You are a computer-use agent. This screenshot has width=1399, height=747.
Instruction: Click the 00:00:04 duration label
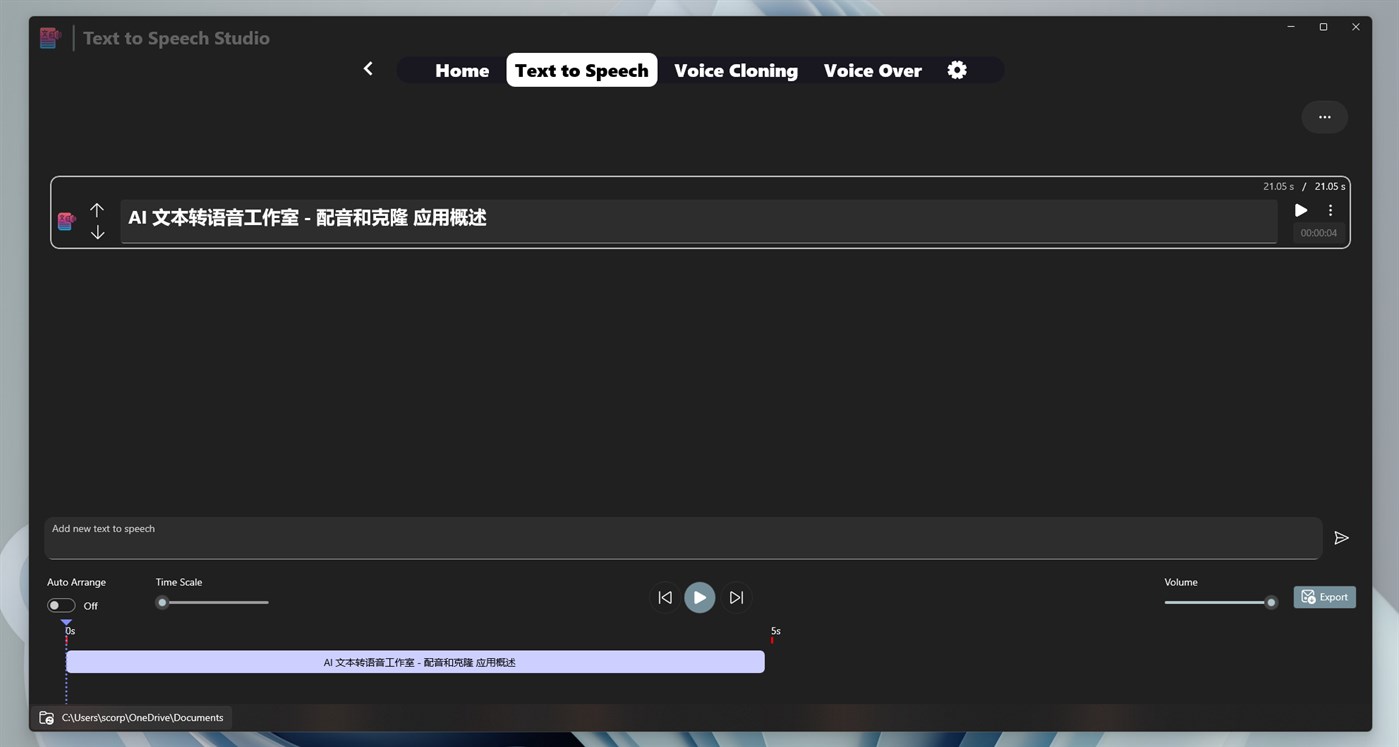(x=1318, y=233)
